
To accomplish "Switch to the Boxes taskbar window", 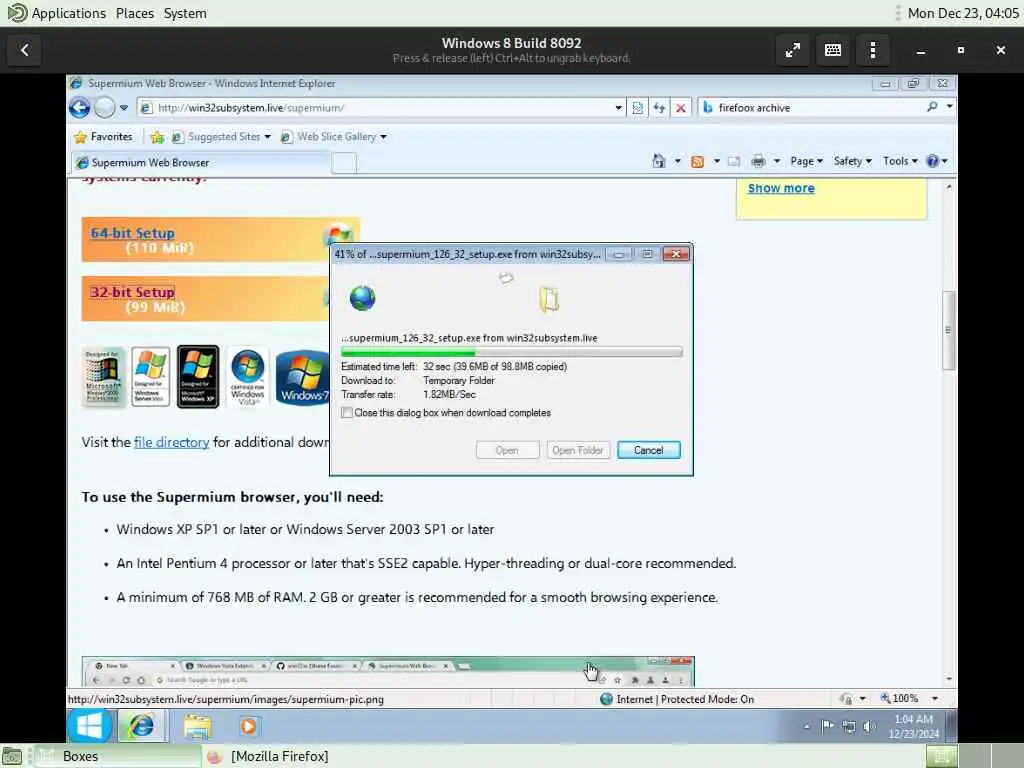I will (117, 756).
